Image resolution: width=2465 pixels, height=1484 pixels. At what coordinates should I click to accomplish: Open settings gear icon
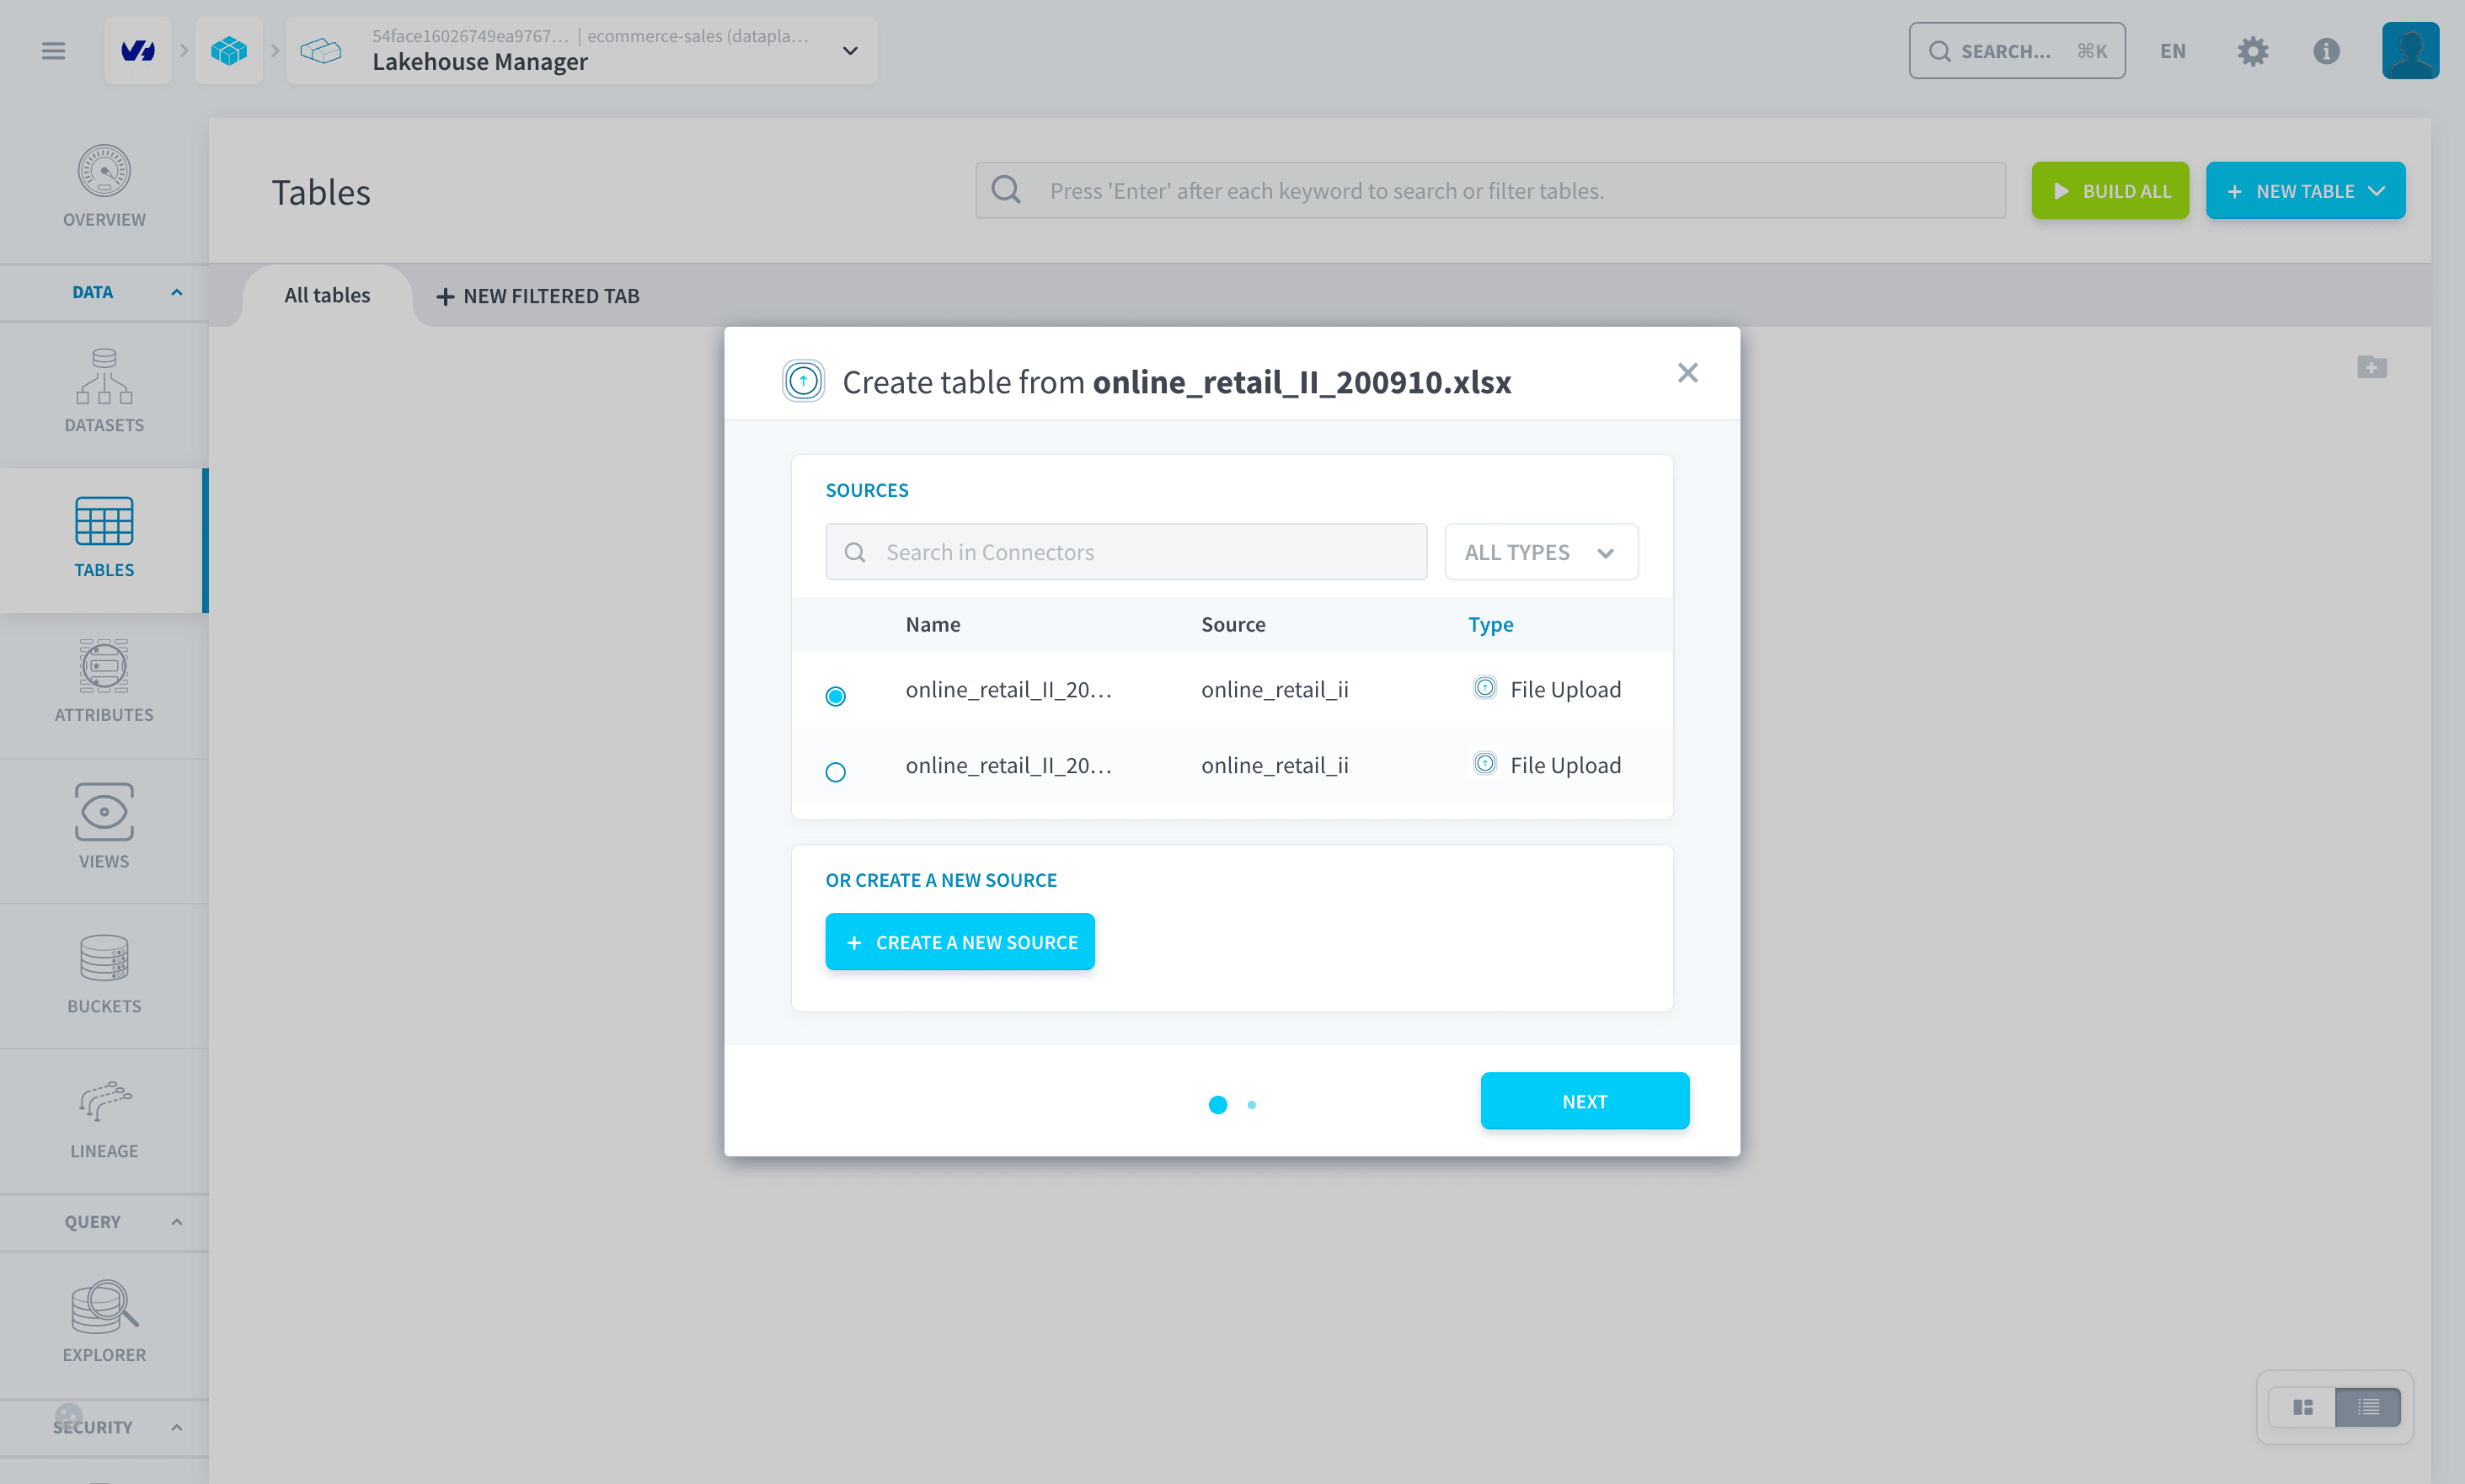[2252, 51]
